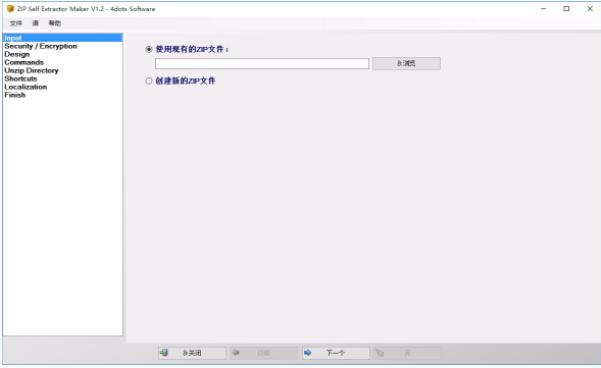Image resolution: width=601 pixels, height=368 pixels.
Task: Click the ZIP Self Extractor Maker title icon
Action: 10,8
